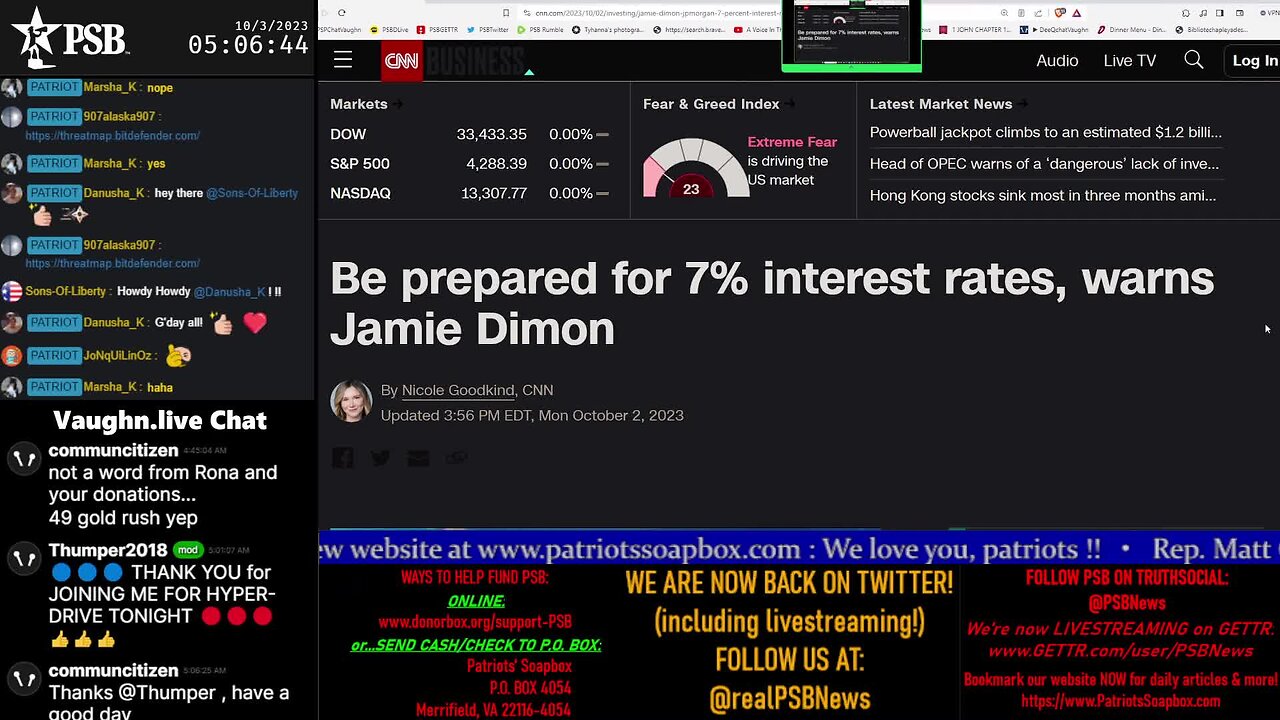
Task: Click the Vaughn.live Chat heading
Action: 160,420
